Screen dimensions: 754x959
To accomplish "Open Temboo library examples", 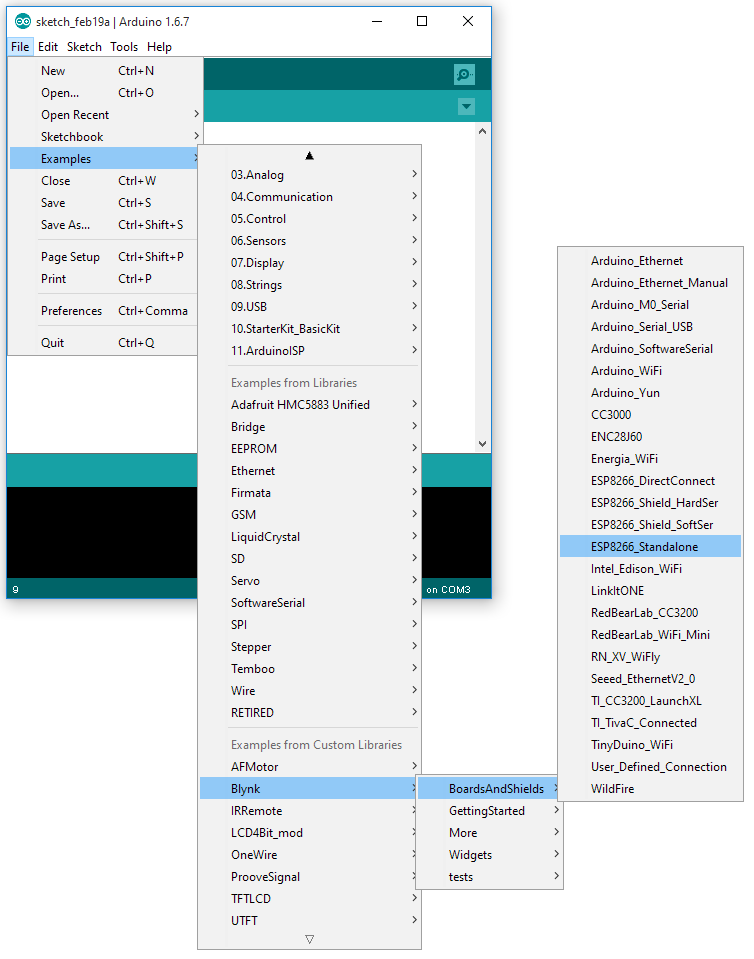I will click(x=309, y=669).
